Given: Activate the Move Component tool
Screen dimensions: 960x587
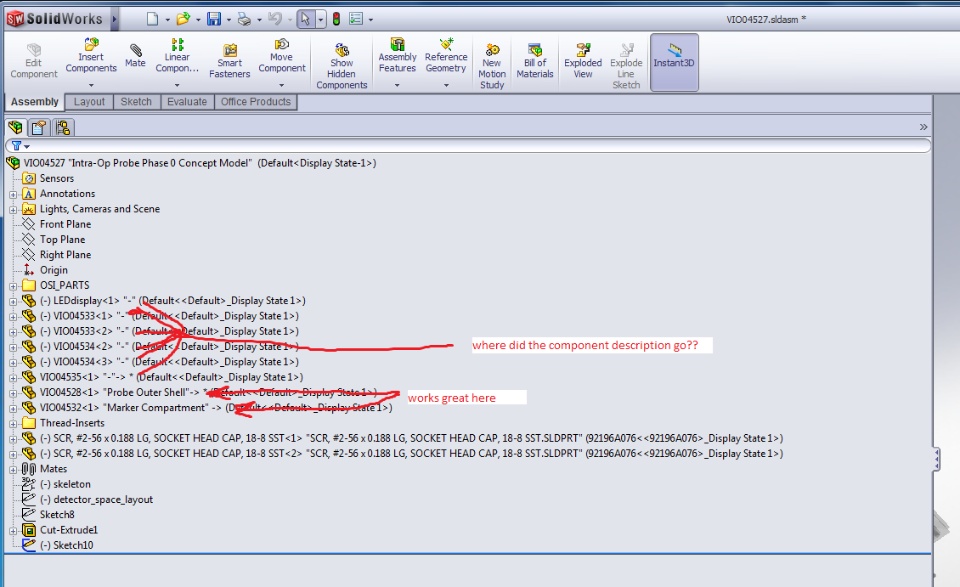Looking at the screenshot, I should coord(282,55).
